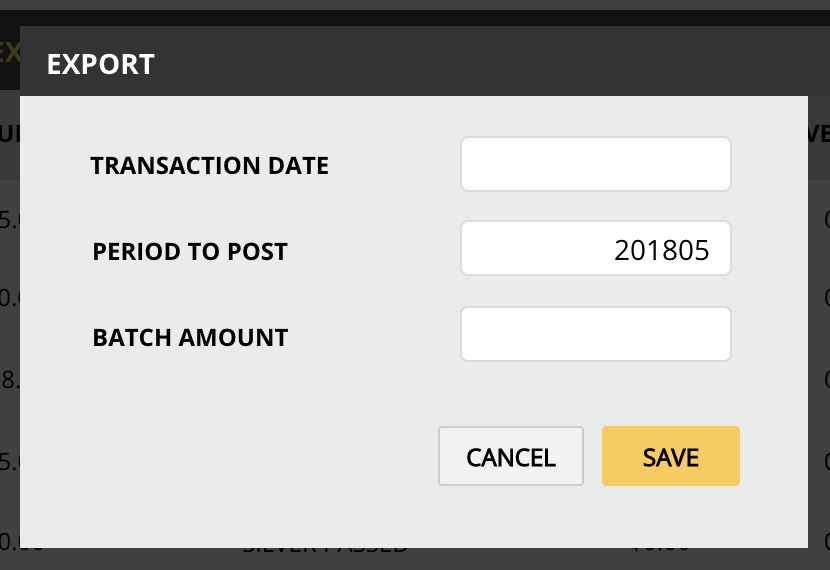Click the dimmed backdrop left of the dialog
The image size is (830, 570).
tap(9, 300)
